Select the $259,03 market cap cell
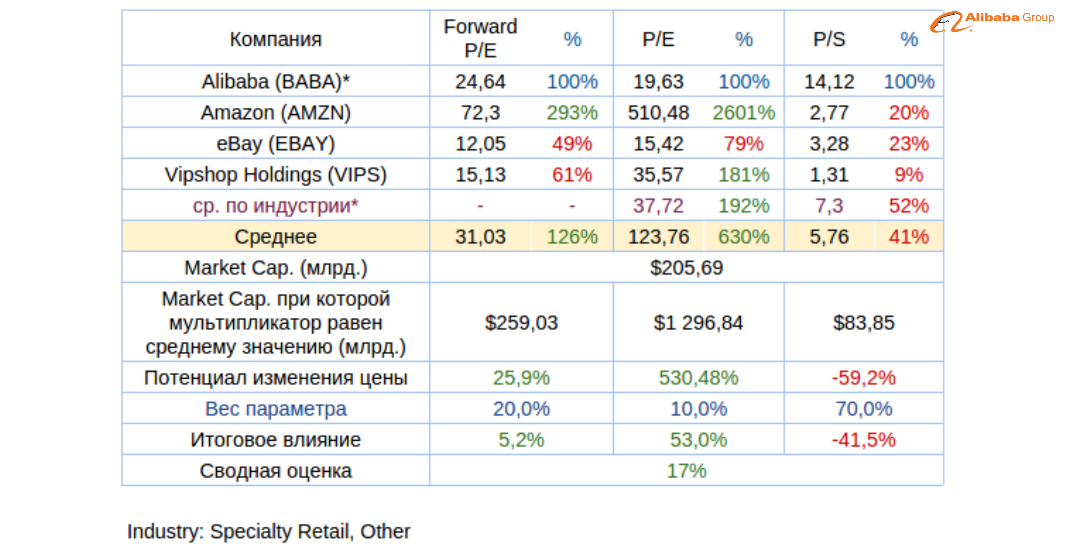 pyautogui.click(x=521, y=323)
